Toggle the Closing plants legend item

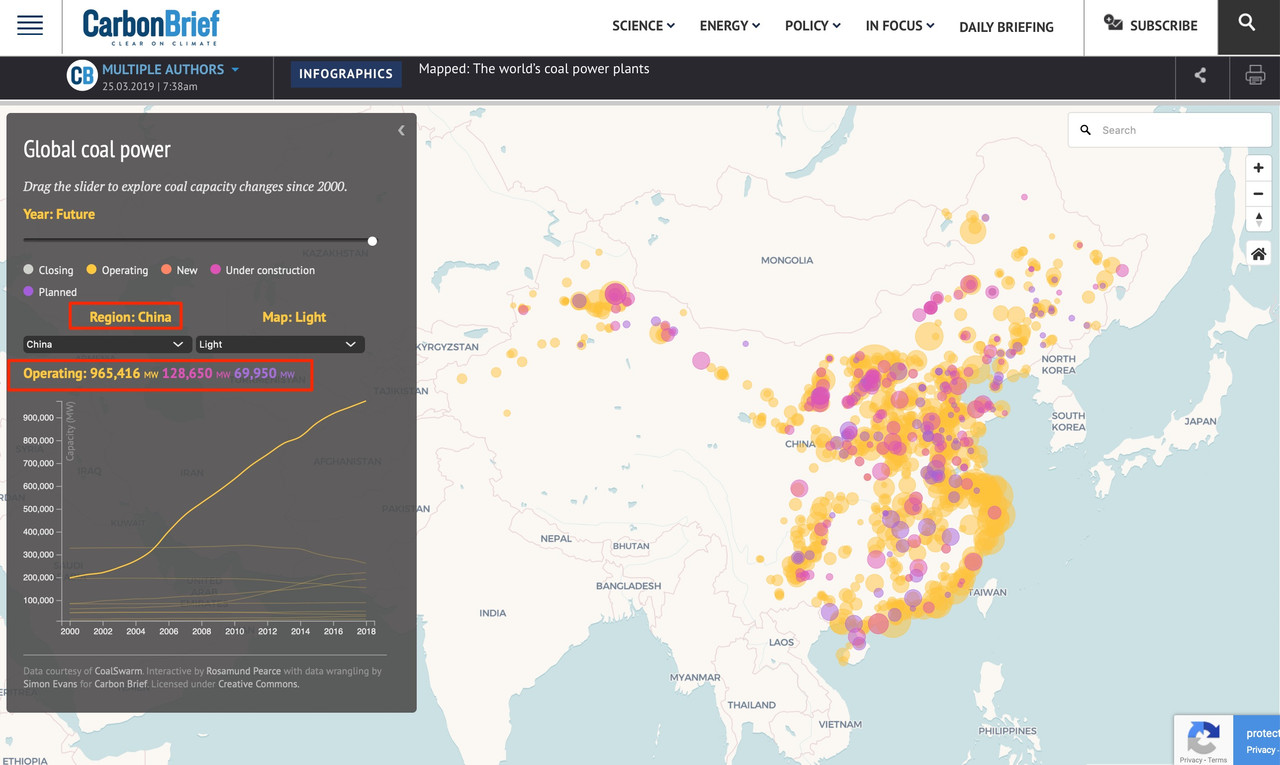48,270
